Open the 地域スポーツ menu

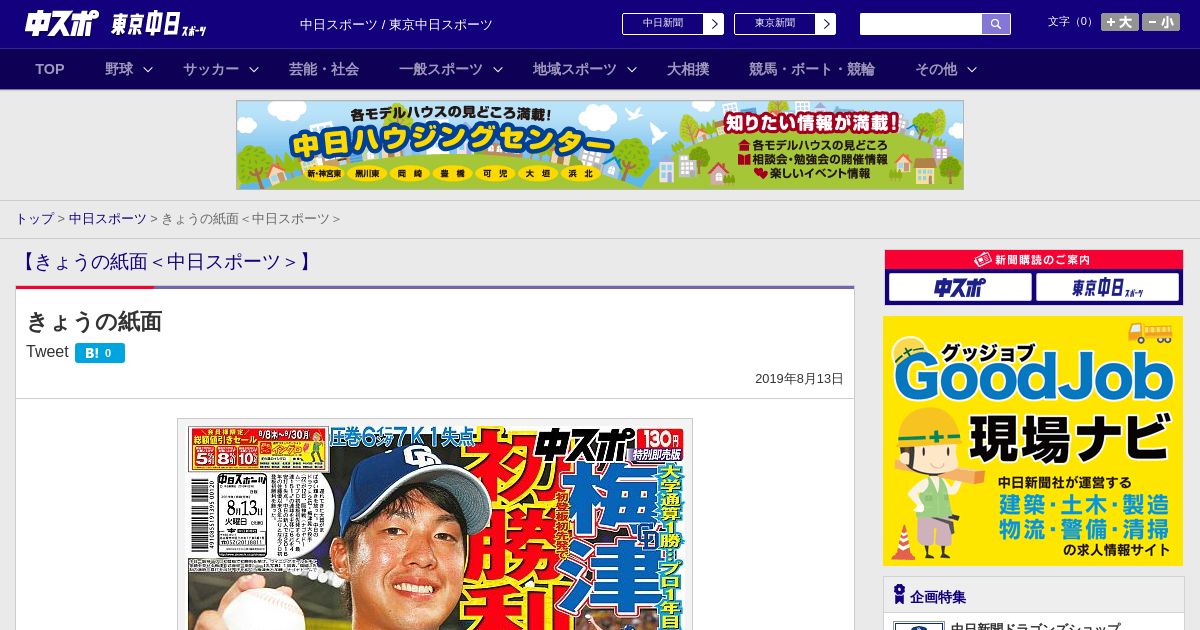click(x=575, y=69)
